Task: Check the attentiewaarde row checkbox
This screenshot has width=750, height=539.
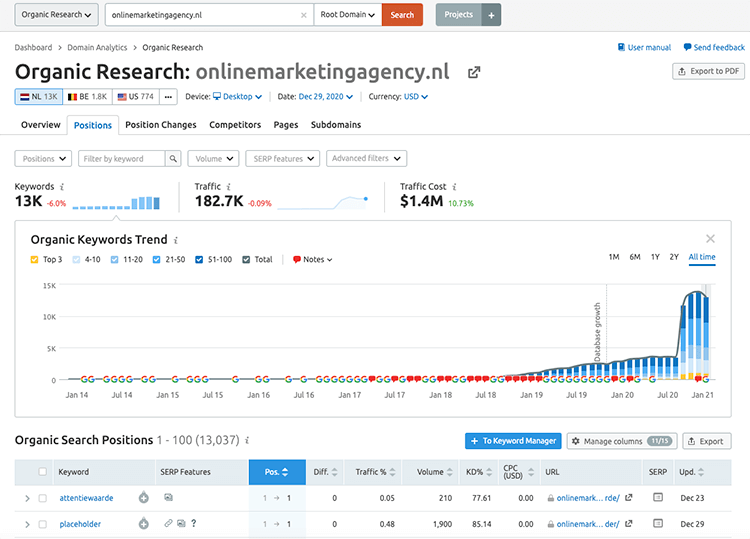Action: click(x=43, y=498)
